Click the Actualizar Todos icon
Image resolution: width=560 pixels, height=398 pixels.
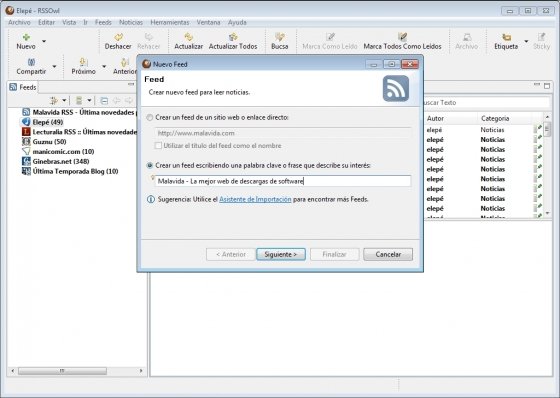click(x=233, y=37)
